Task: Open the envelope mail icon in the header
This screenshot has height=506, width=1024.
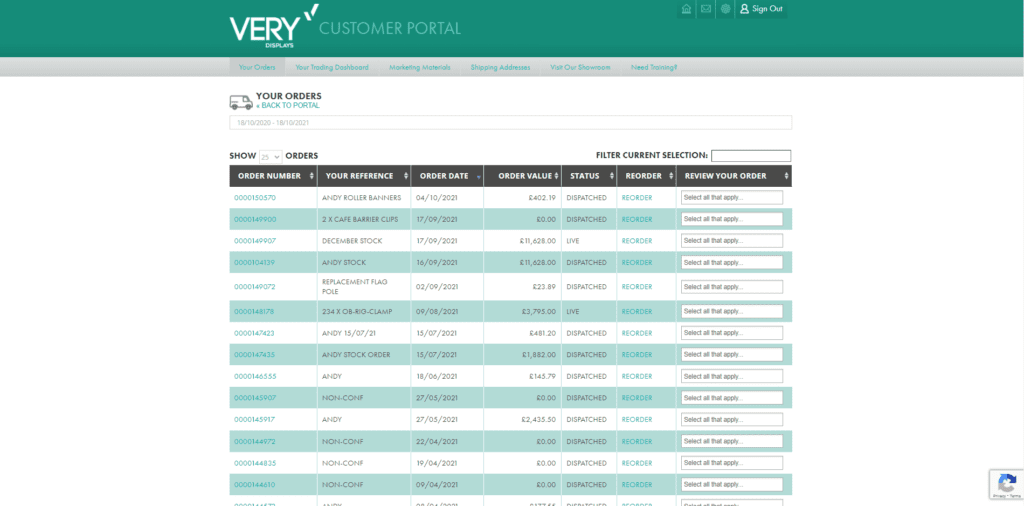Action: point(705,9)
